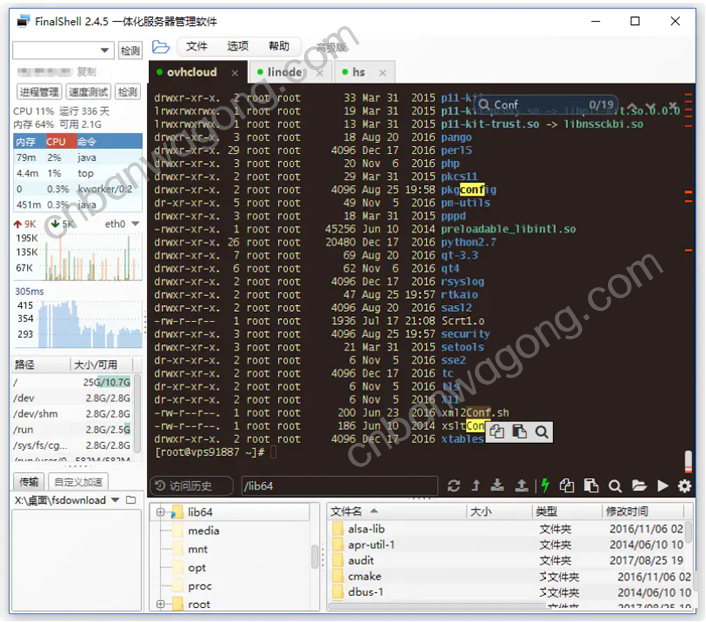The image size is (706, 622).
Task: Open the 传输 tab
Action: tap(29, 481)
